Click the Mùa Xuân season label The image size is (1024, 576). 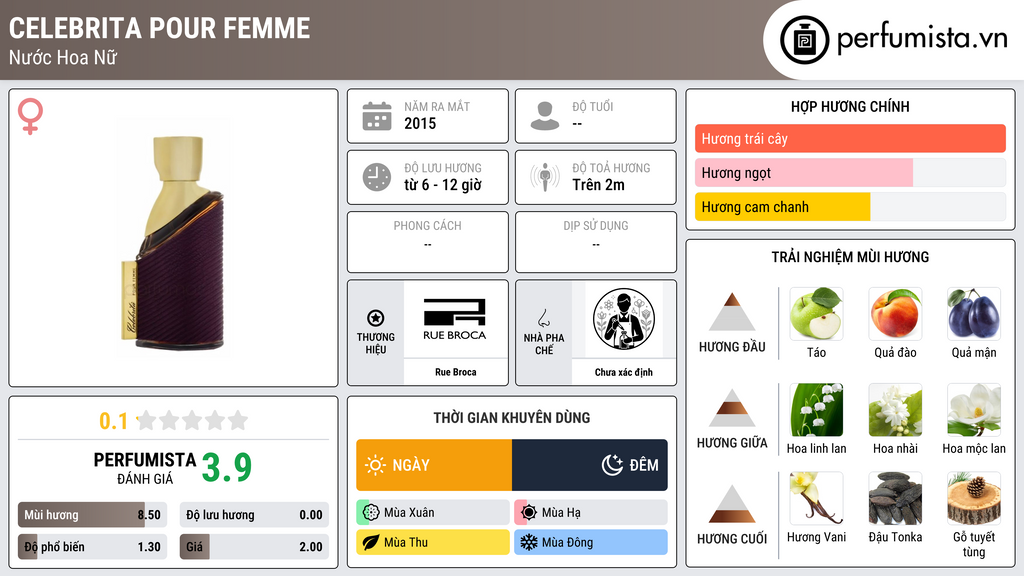[409, 513]
